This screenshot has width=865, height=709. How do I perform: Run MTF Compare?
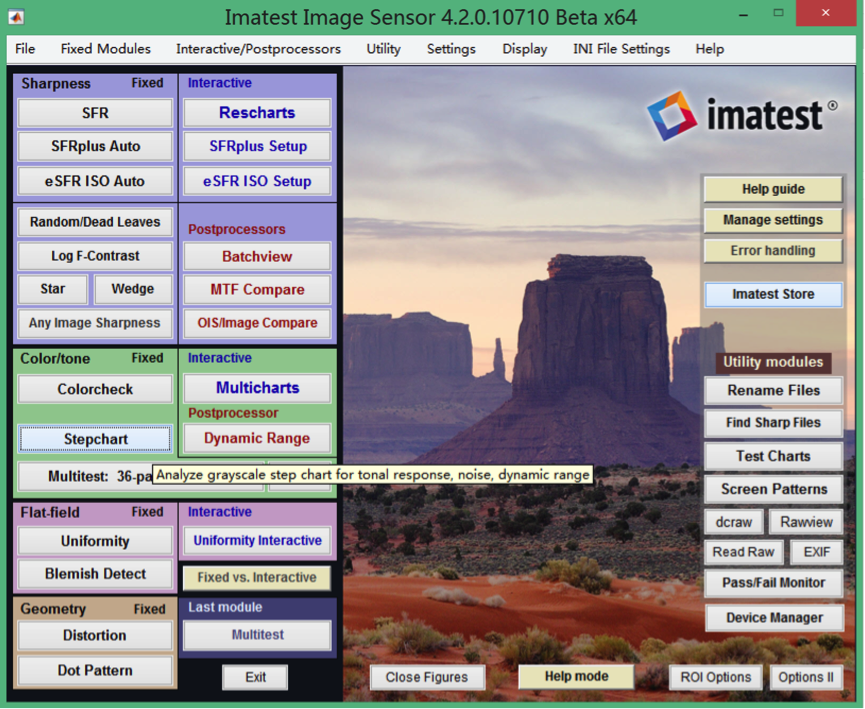(256, 290)
